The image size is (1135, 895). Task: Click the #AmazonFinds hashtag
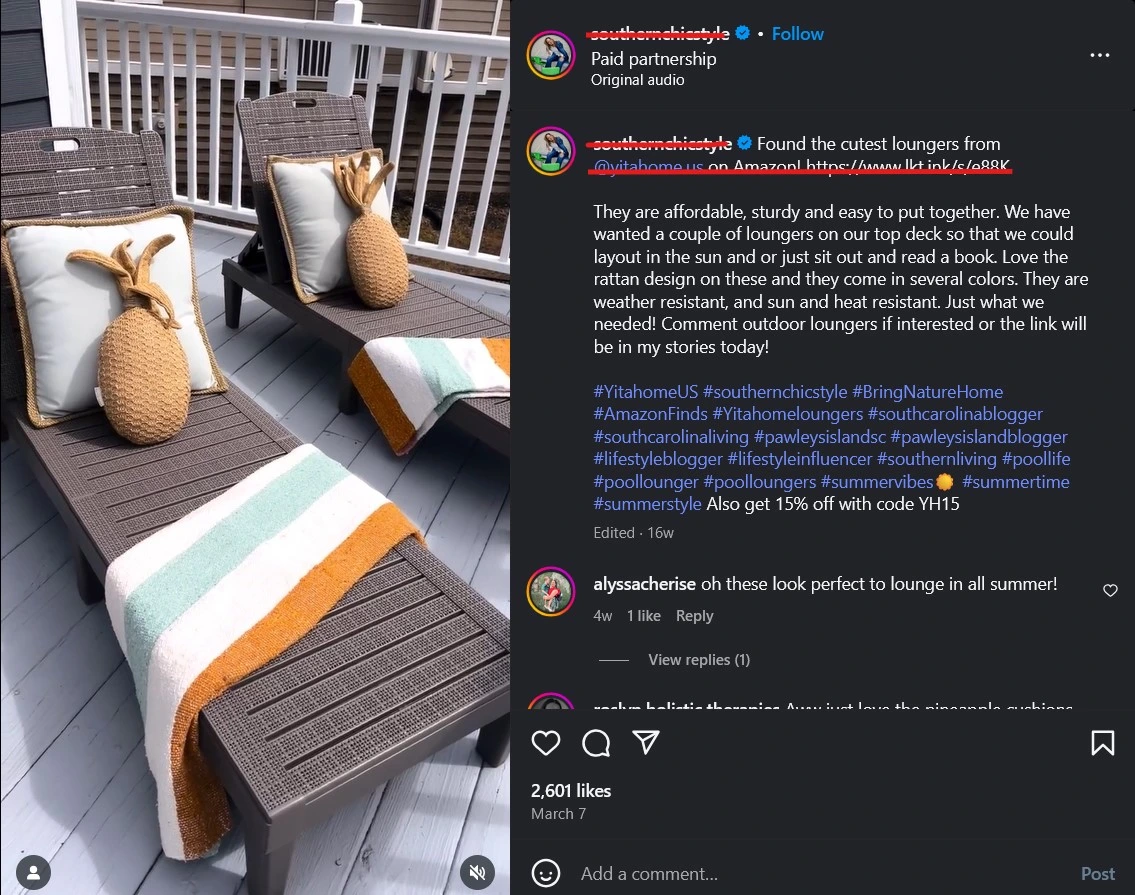(x=651, y=413)
